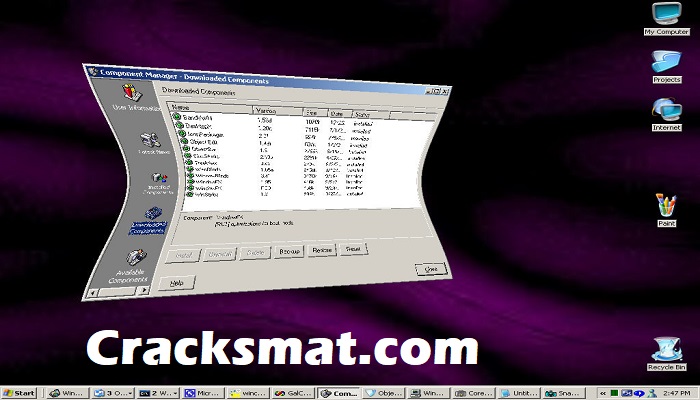
Task: Click the Backup button
Action: 289,252
